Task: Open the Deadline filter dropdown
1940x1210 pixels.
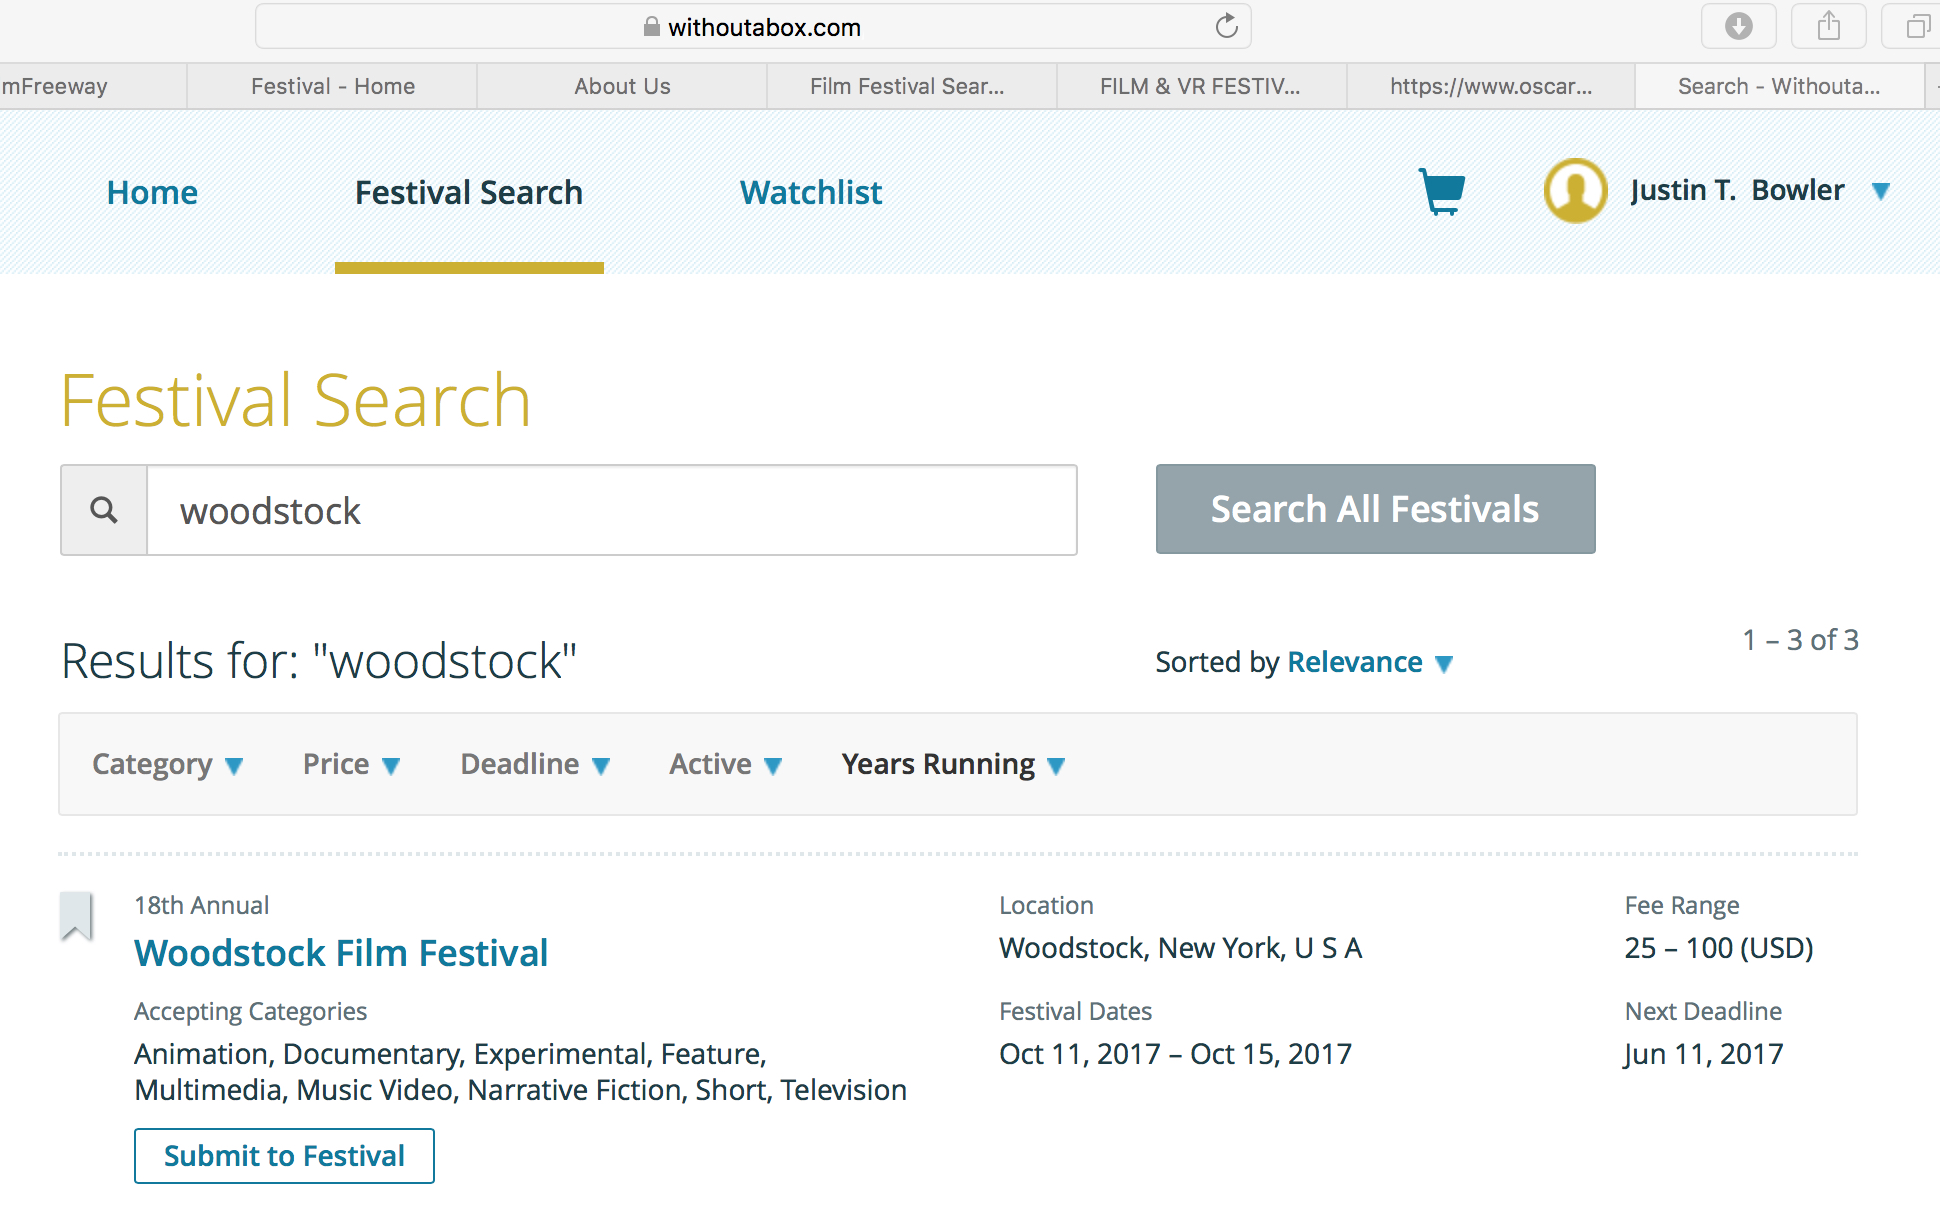Action: point(534,765)
